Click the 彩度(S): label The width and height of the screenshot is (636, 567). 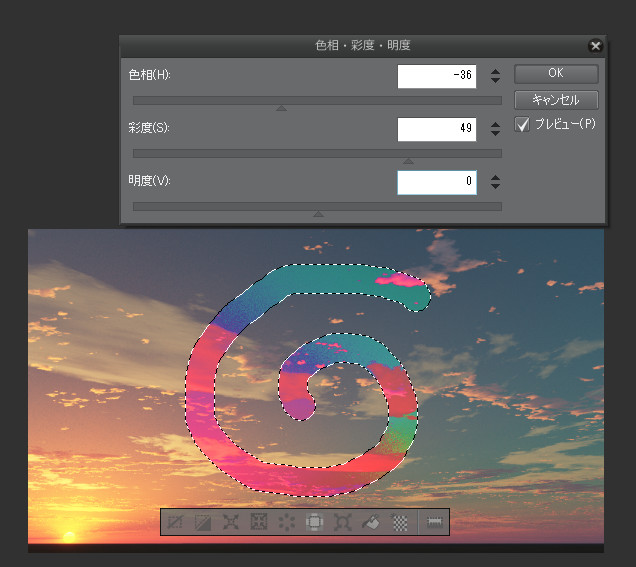click(149, 128)
